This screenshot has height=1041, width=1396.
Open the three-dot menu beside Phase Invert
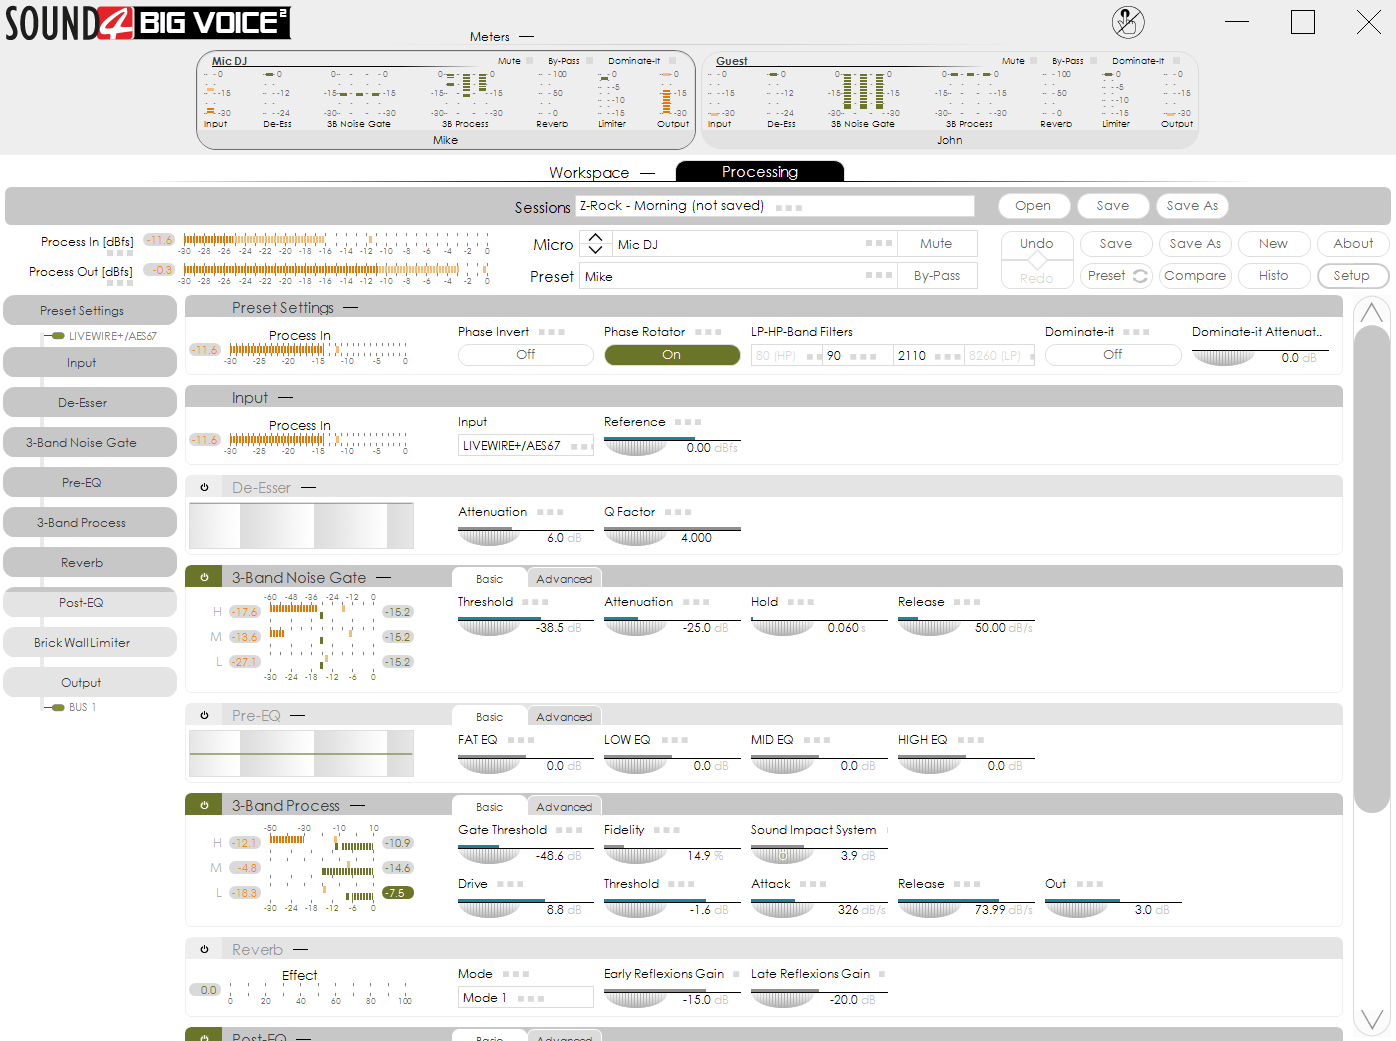[x=552, y=332]
